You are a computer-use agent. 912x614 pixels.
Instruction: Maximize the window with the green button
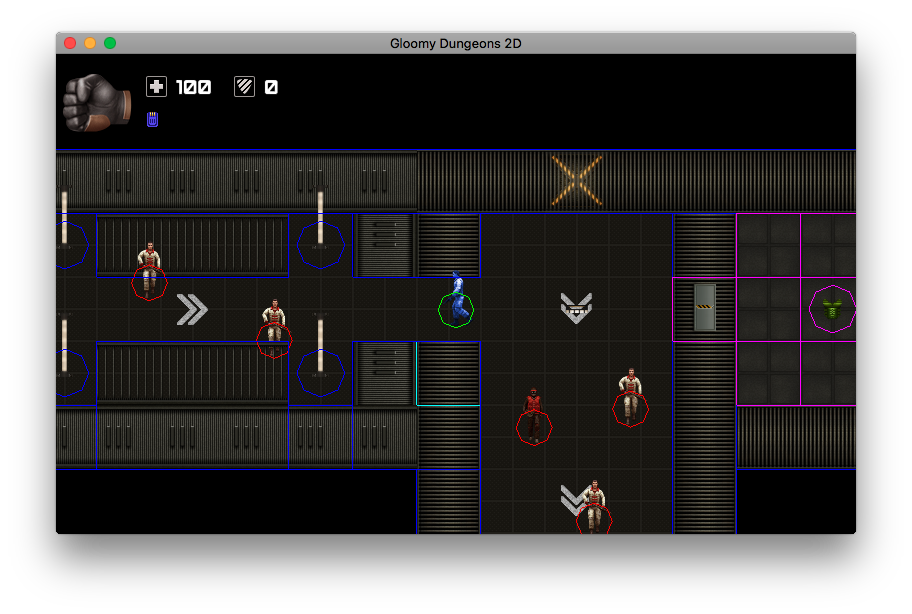(x=110, y=43)
